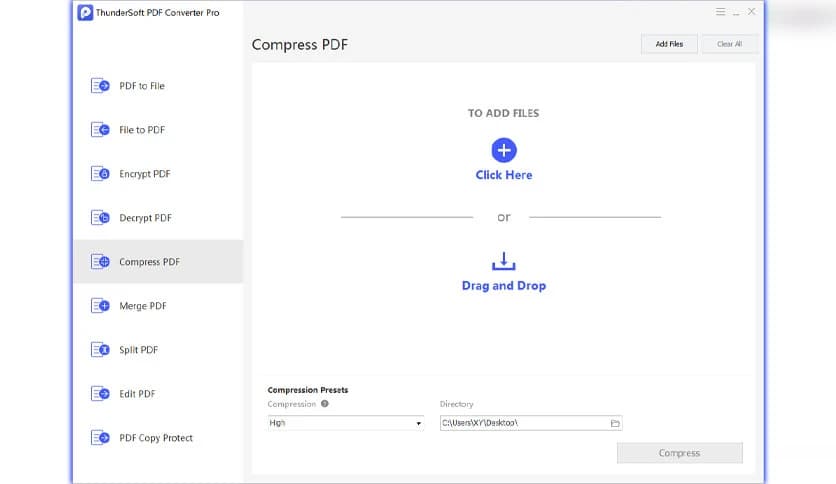
Task: Minimize the PDF Converter window
Action: click(736, 12)
